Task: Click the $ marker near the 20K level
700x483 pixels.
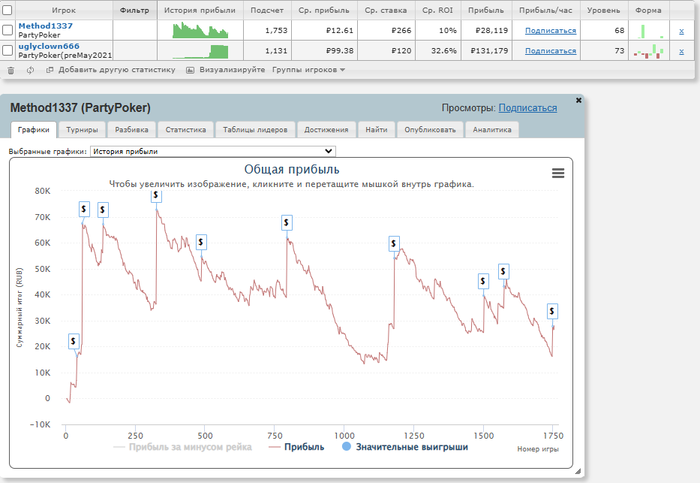Action: click(74, 341)
